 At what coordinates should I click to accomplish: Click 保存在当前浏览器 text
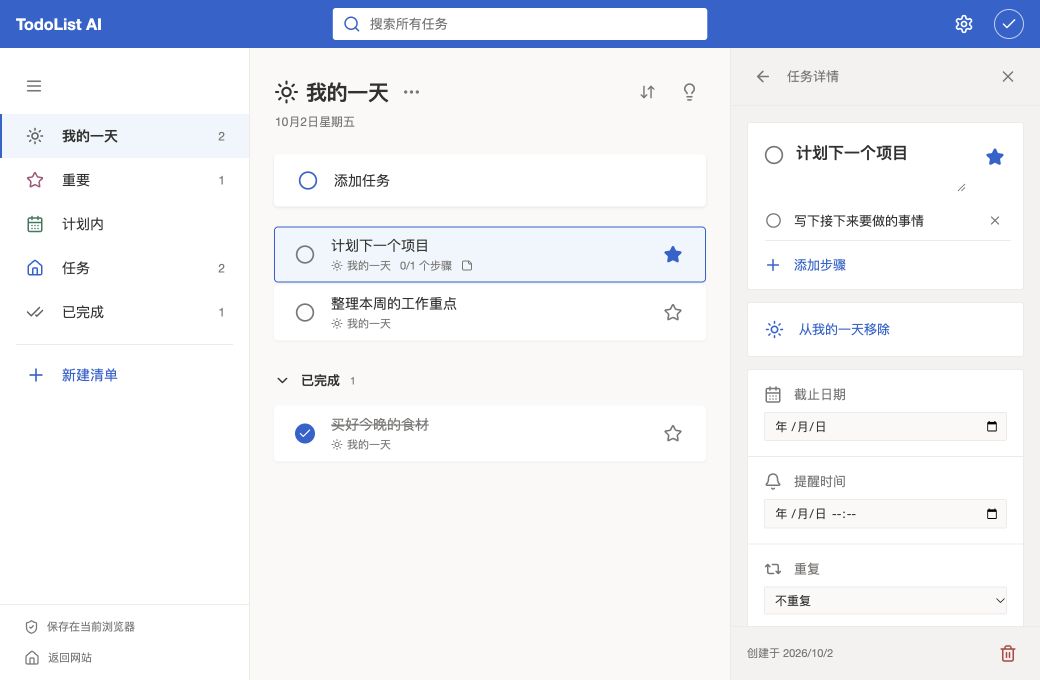tap(91, 627)
